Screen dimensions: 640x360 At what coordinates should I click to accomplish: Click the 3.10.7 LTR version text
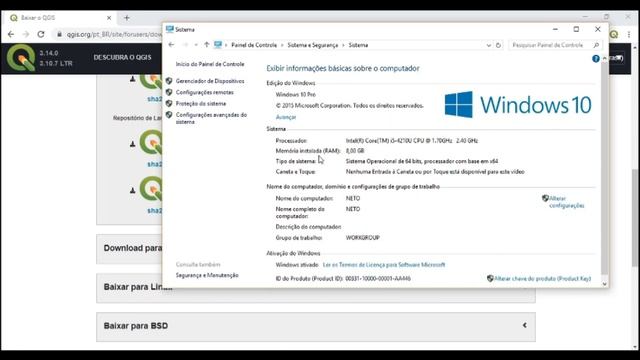[x=56, y=64]
